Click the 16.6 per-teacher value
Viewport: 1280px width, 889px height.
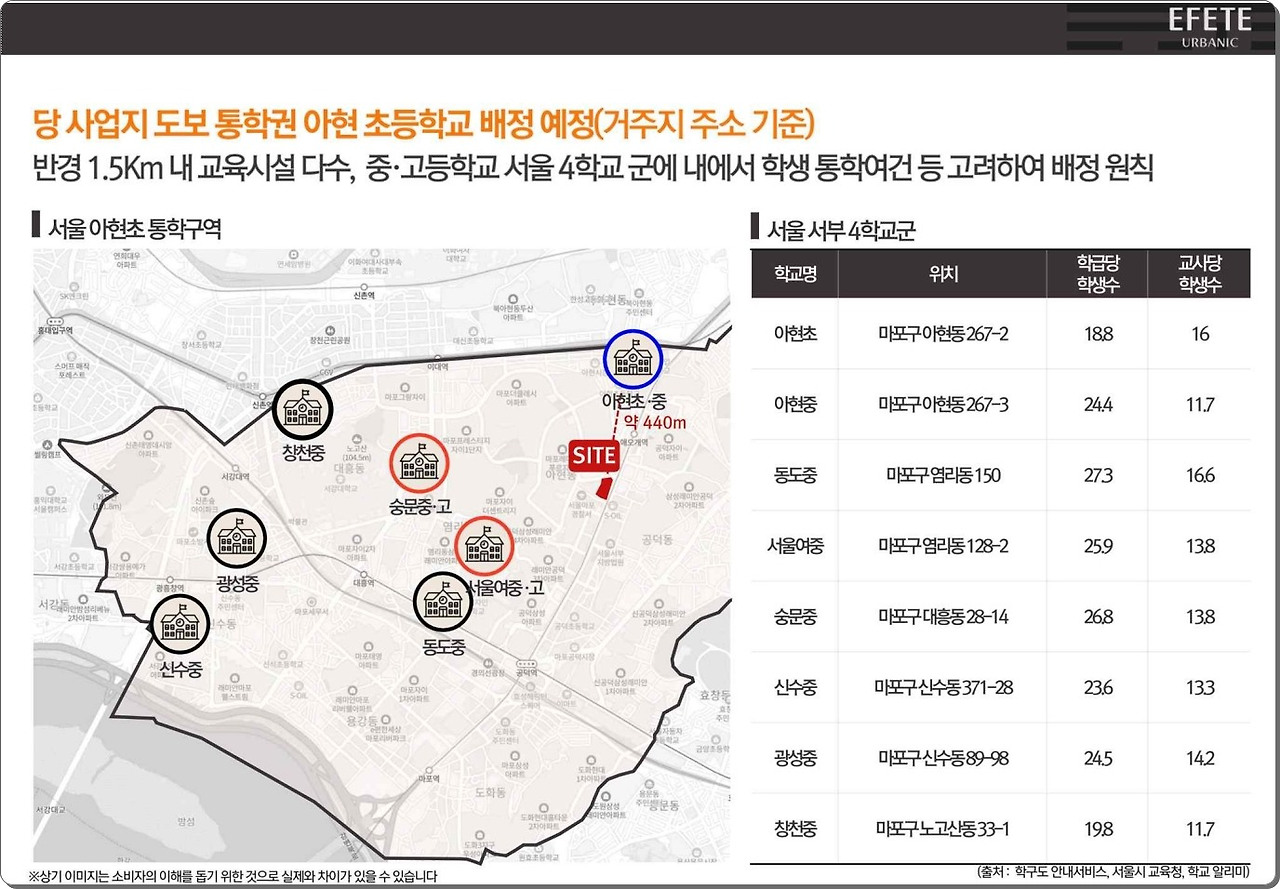[1200, 475]
